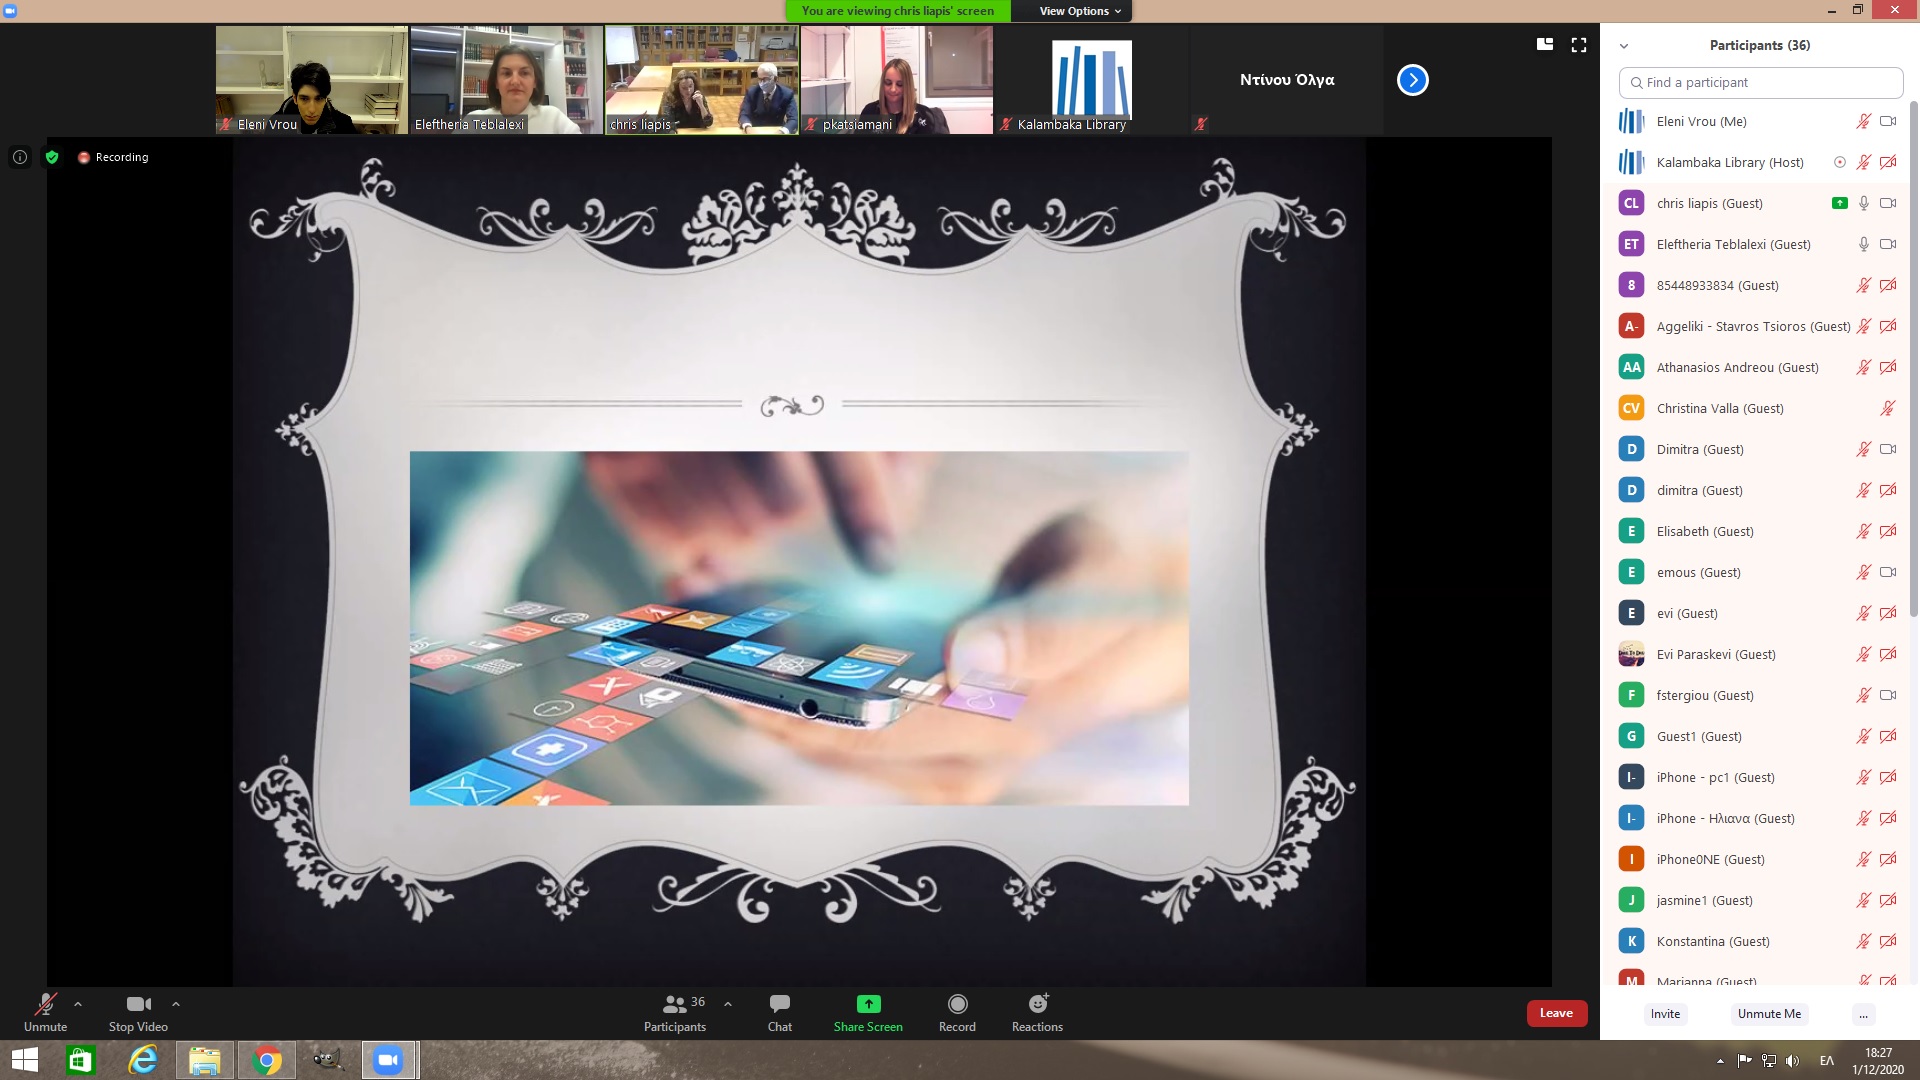This screenshot has width=1920, height=1080.
Task: Switch gallery thumbnail view layout
Action: point(1545,45)
